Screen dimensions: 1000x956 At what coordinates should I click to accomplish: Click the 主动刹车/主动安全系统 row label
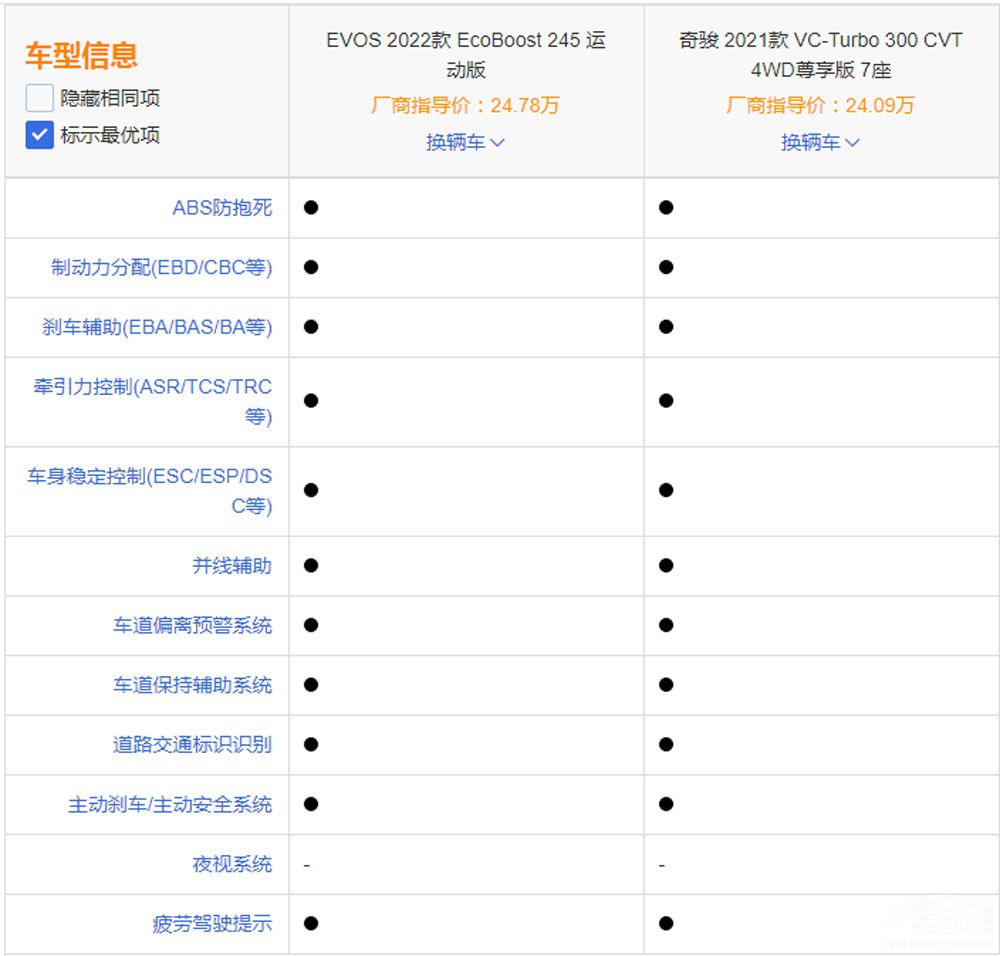click(170, 805)
